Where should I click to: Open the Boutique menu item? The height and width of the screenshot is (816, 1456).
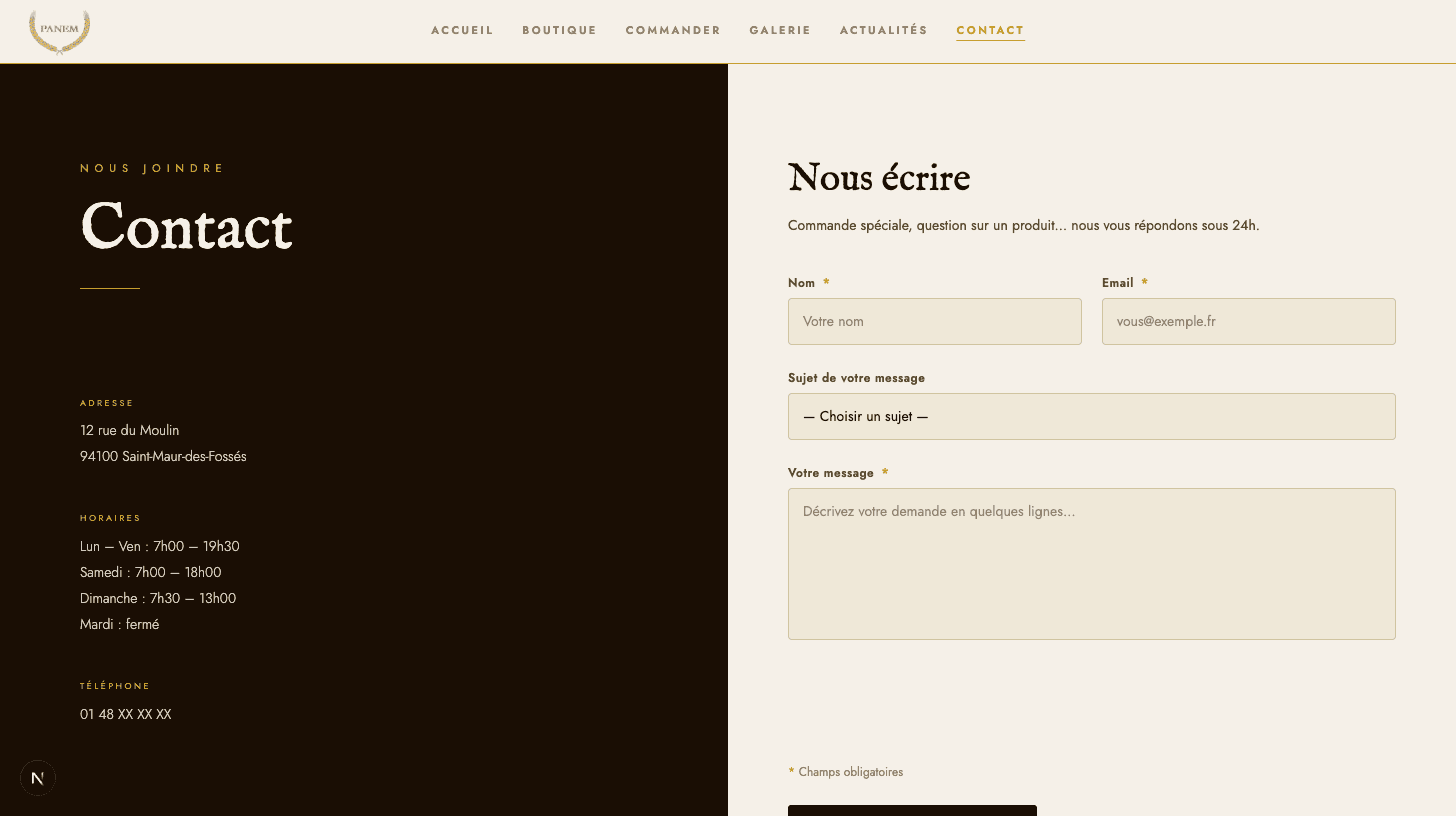[x=559, y=30]
